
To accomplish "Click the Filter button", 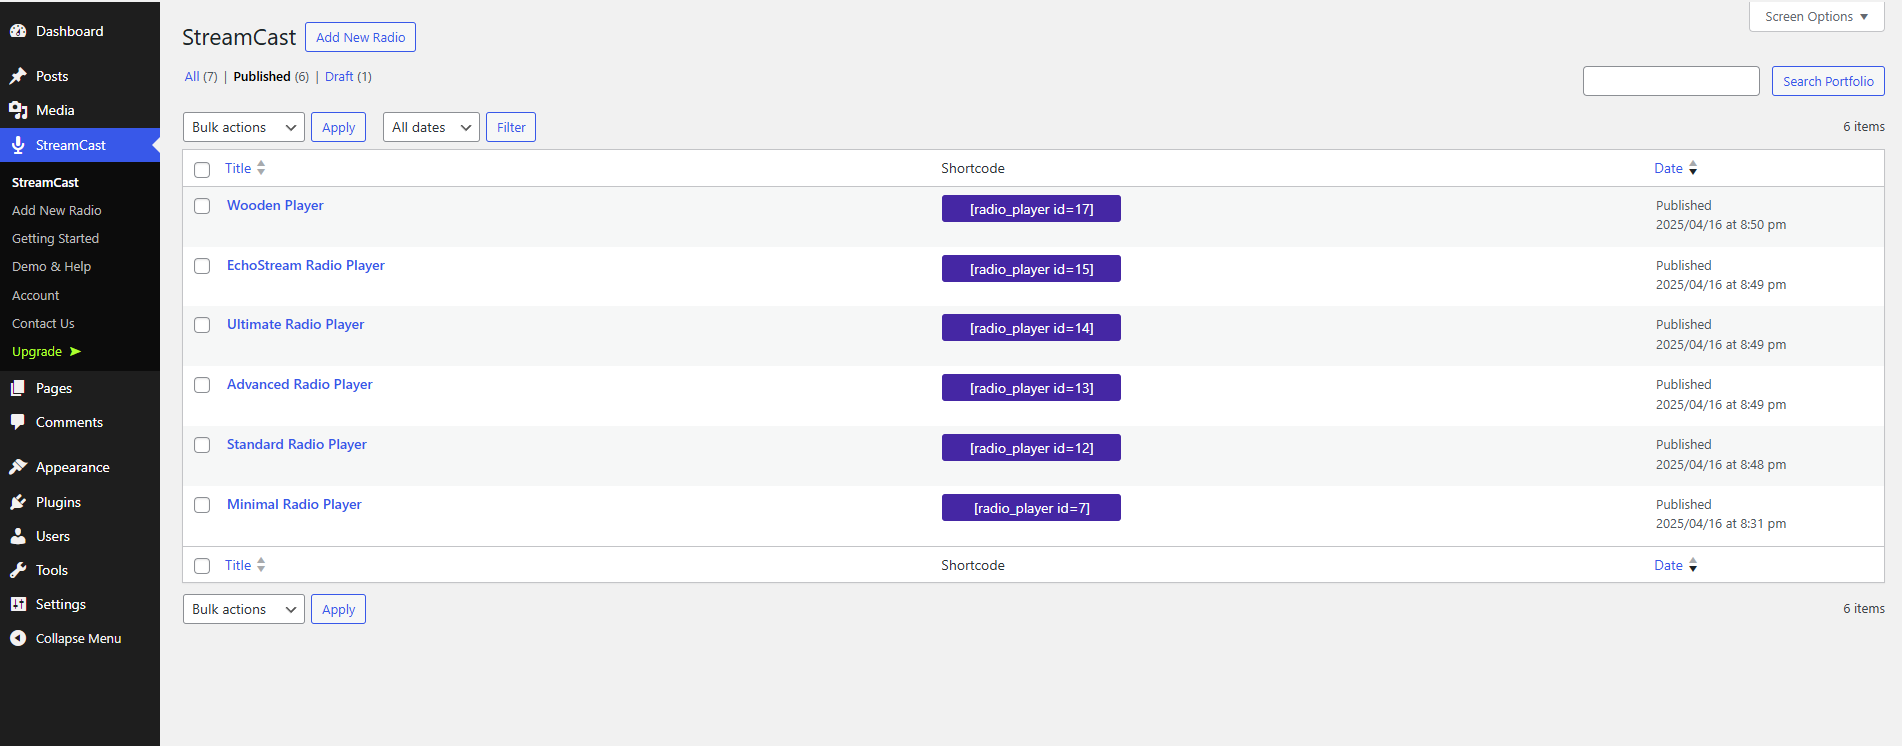I will pos(511,127).
